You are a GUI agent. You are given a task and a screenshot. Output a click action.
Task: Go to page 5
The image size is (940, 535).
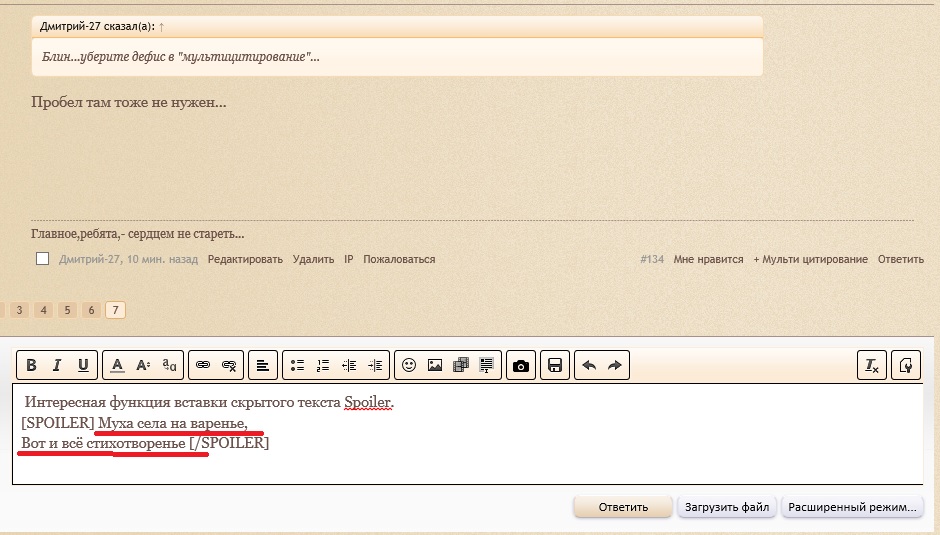click(67, 310)
